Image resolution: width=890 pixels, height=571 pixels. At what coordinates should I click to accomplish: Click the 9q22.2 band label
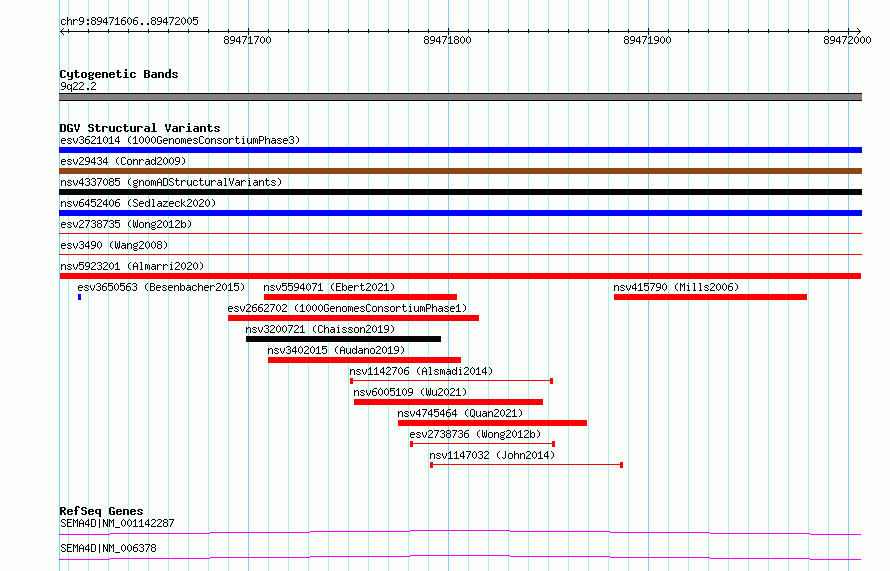(x=78, y=86)
